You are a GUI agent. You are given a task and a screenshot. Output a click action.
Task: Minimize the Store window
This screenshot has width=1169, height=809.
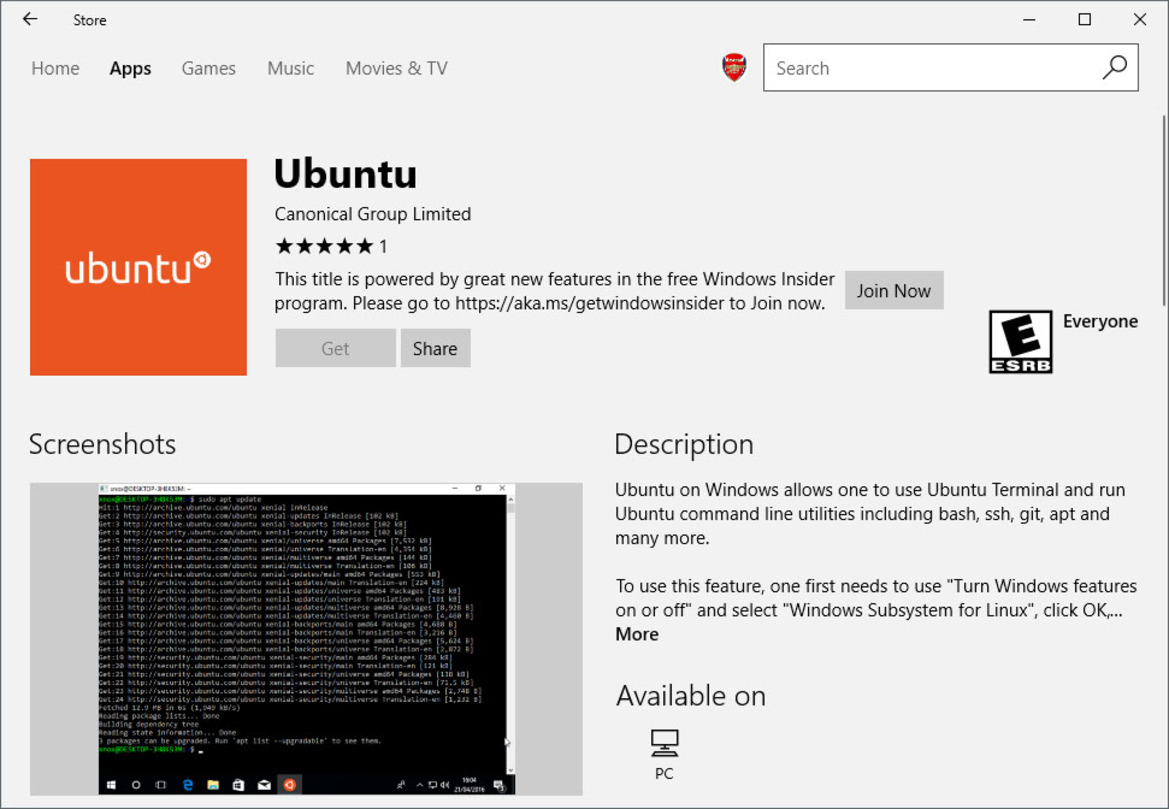click(x=1030, y=19)
